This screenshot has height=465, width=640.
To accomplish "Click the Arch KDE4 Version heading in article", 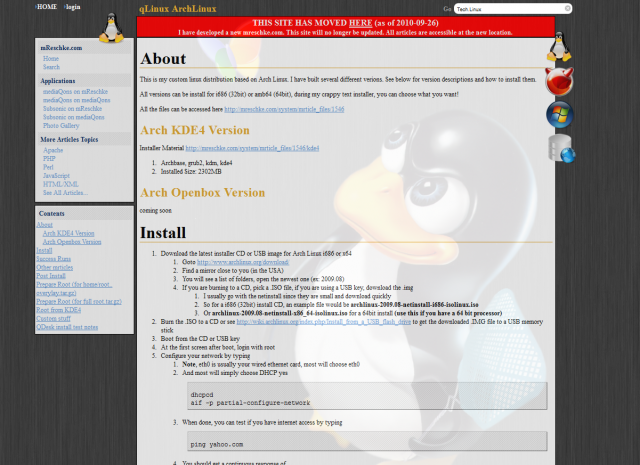I will click(195, 130).
